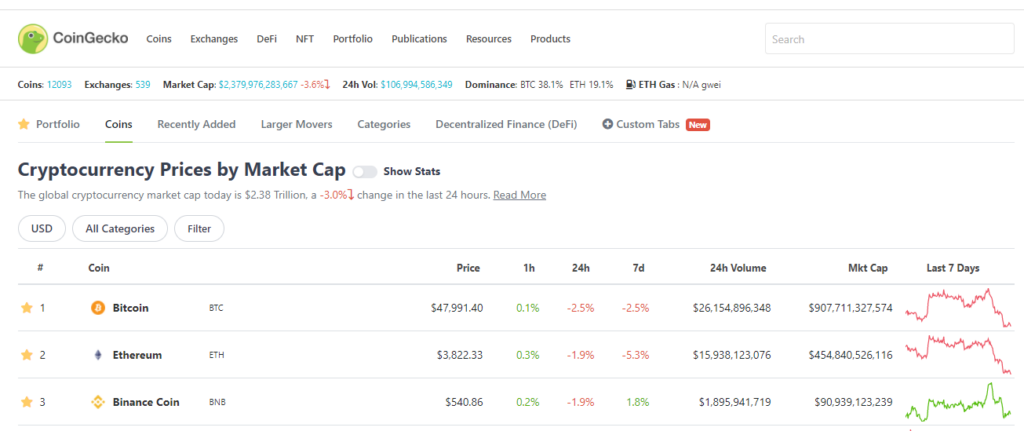Image resolution: width=1024 pixels, height=431 pixels.
Task: Click the Read More link
Action: [520, 195]
